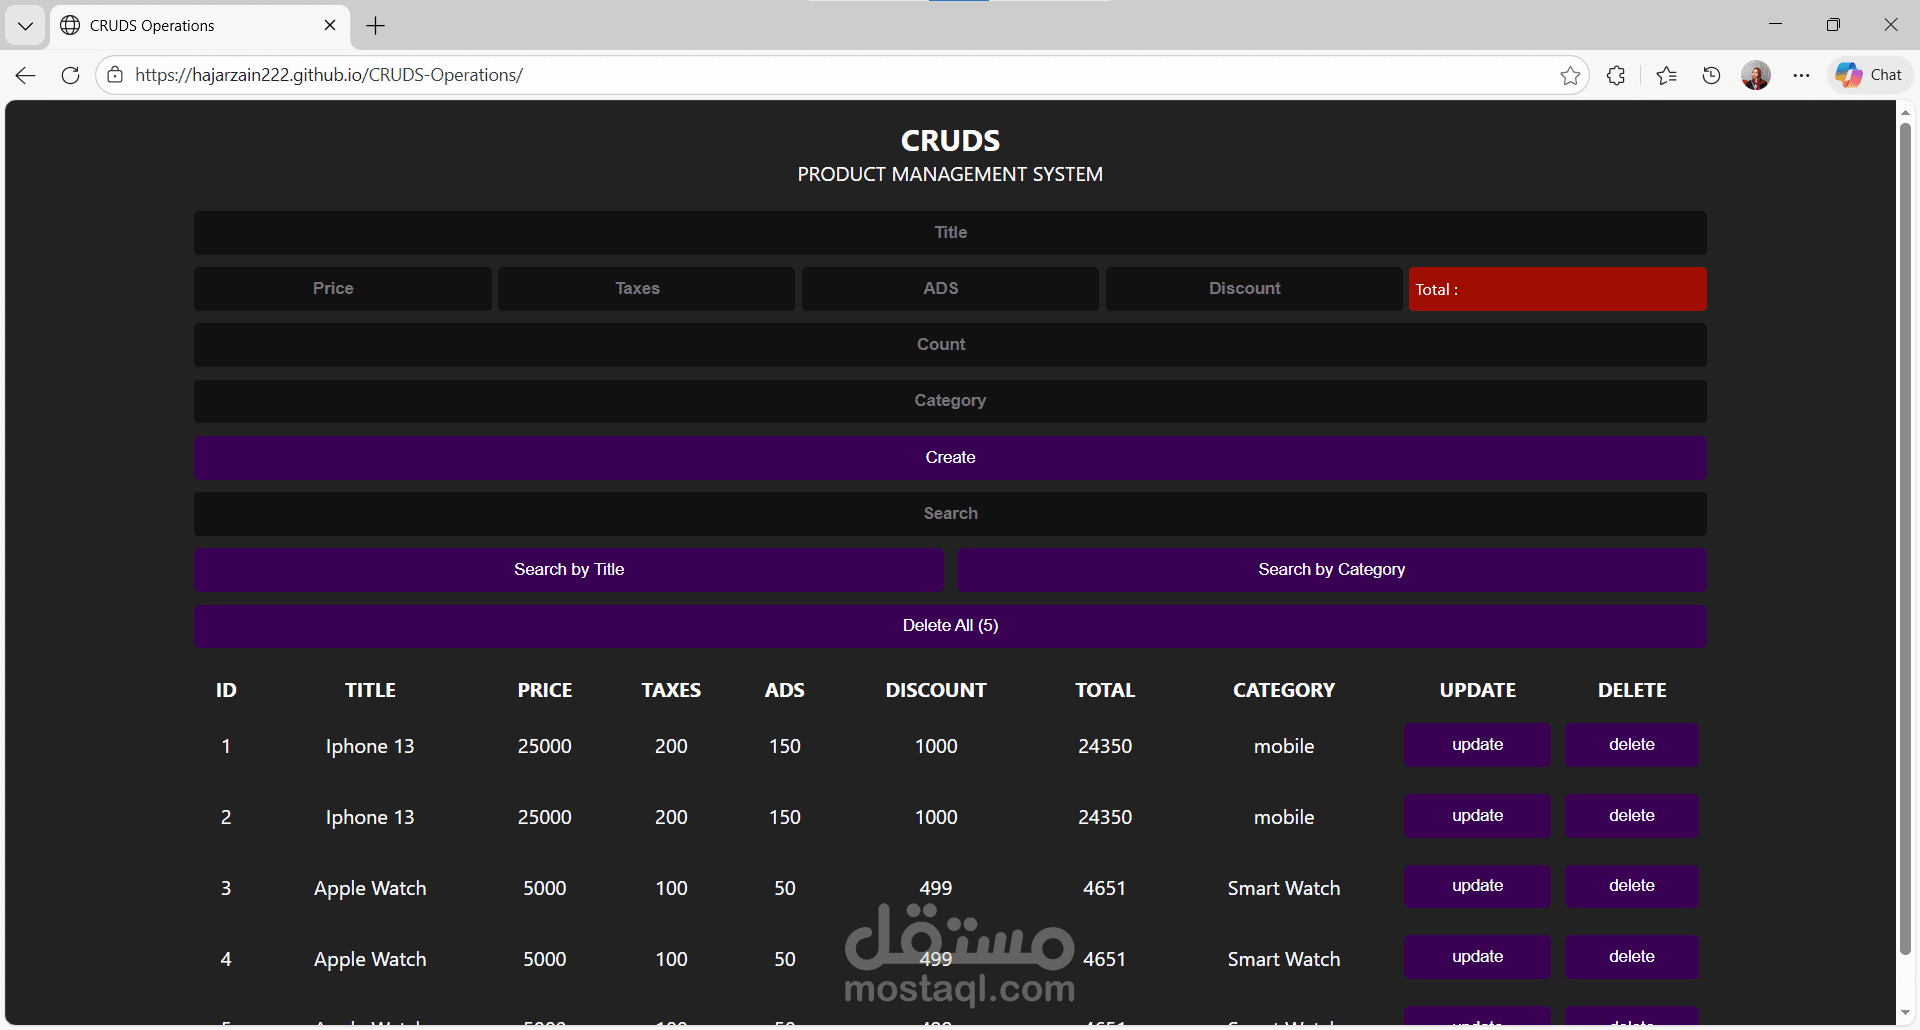Screen dimensions: 1920x1030
Task: Click the red Total display box
Action: pos(1558,289)
